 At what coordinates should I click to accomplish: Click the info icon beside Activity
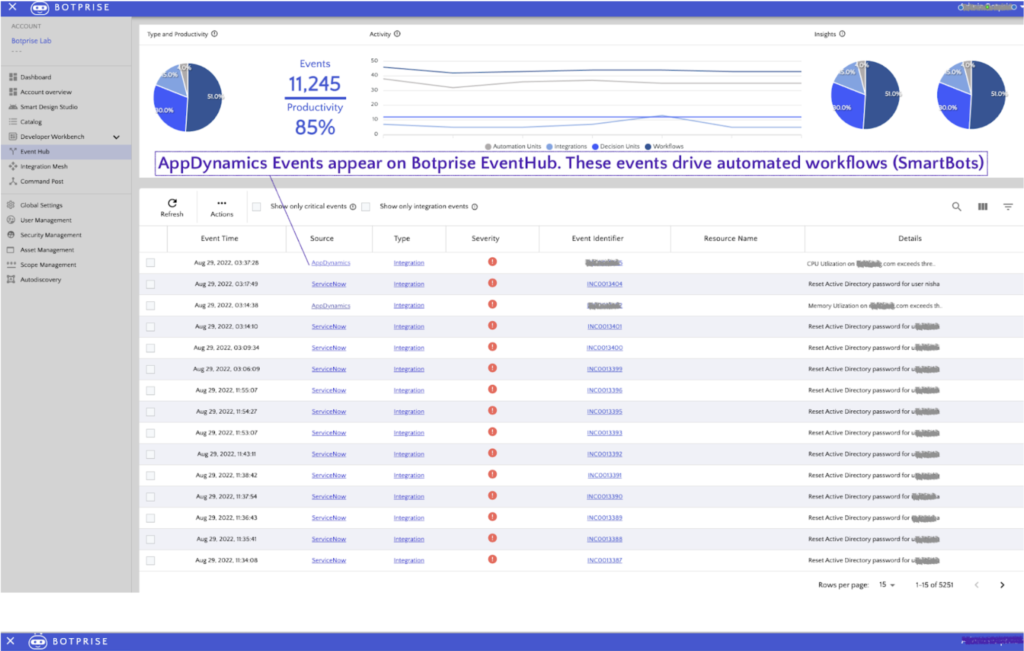click(x=397, y=34)
